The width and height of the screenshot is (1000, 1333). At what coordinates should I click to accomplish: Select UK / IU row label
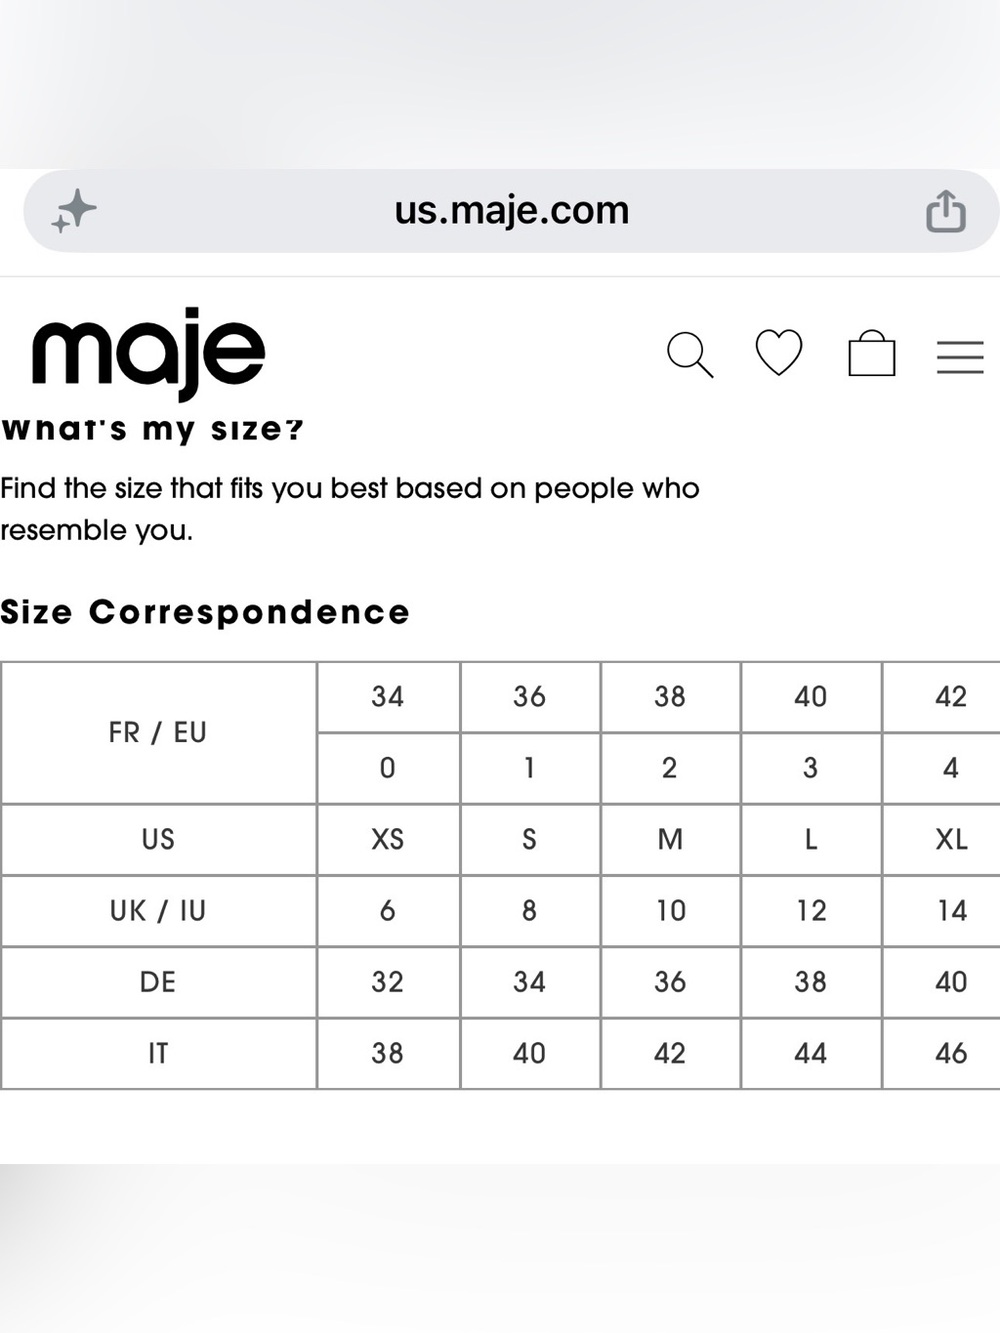(x=158, y=911)
